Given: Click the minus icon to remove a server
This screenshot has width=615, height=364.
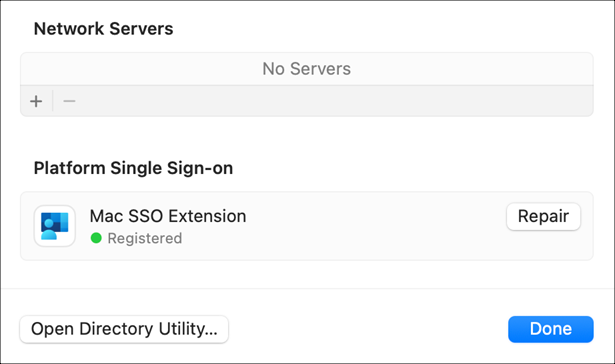Looking at the screenshot, I should pyautogui.click(x=69, y=101).
